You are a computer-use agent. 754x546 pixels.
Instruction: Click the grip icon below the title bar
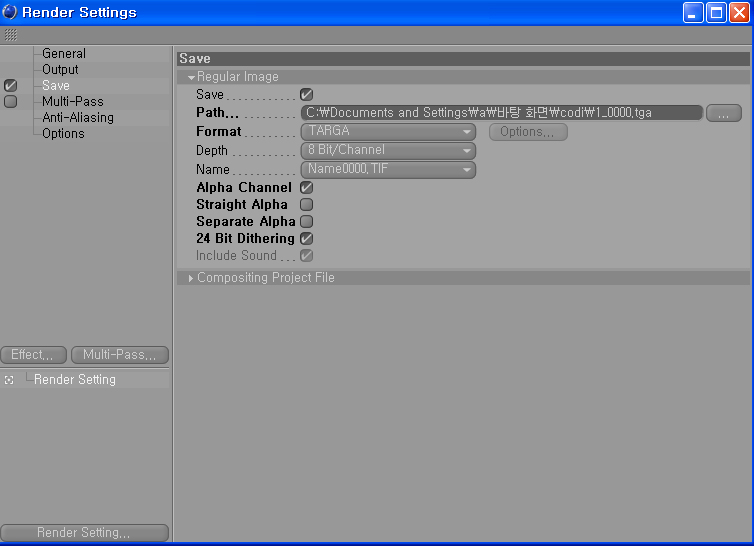[10, 34]
